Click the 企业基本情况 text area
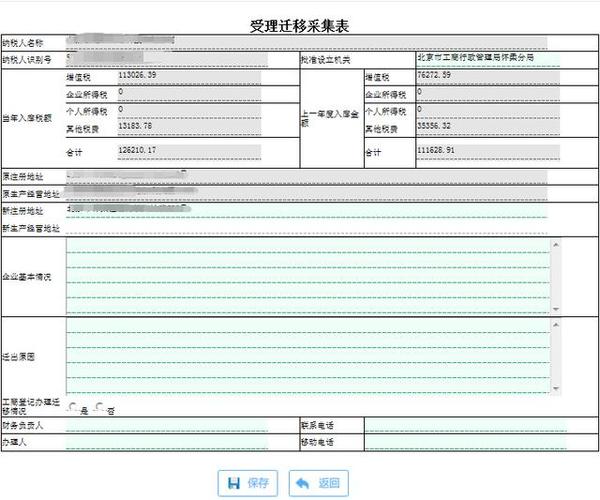Viewport: 600px width, 500px height. (x=308, y=277)
